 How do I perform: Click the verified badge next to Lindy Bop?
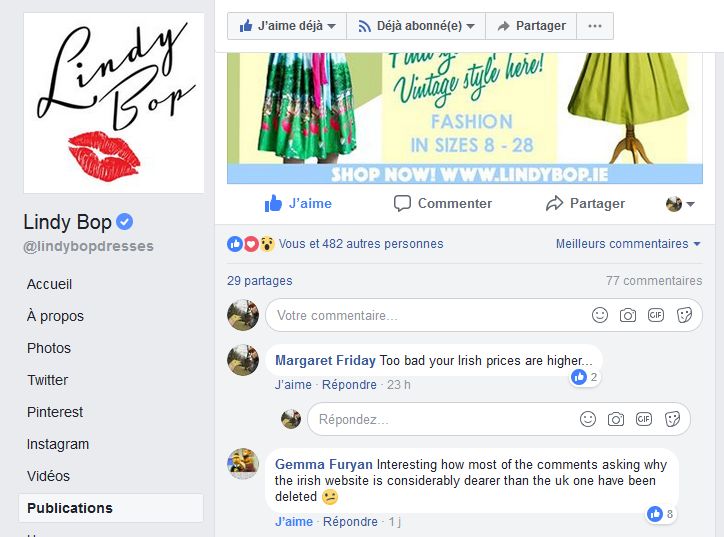pos(124,222)
